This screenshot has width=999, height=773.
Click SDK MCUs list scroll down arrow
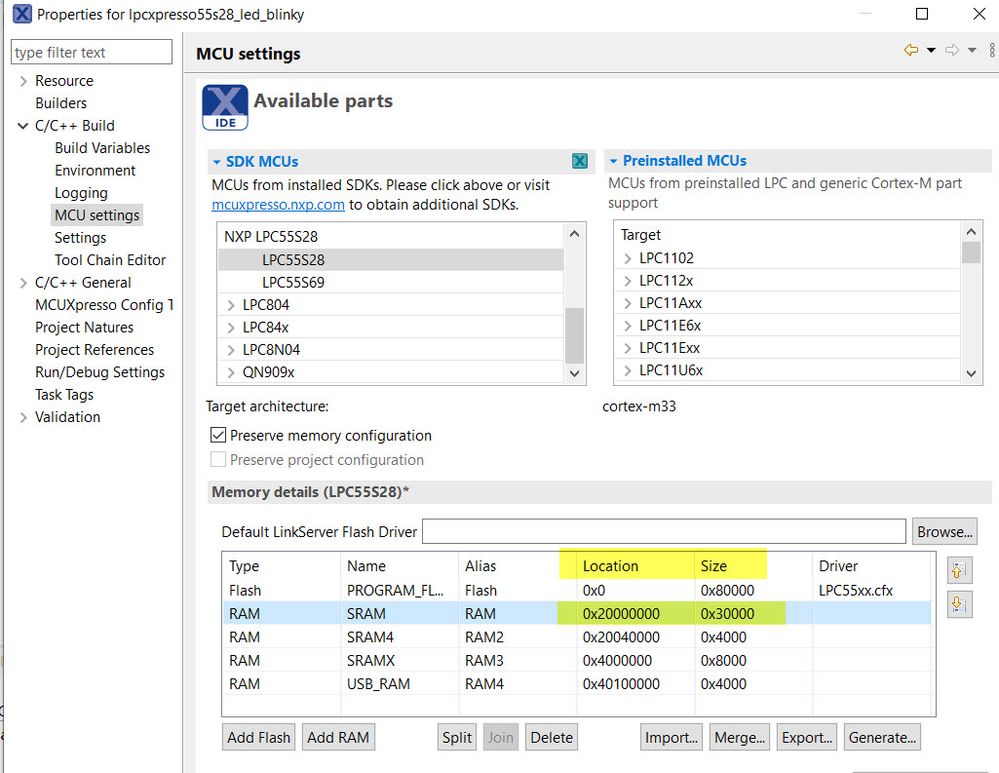click(x=574, y=373)
